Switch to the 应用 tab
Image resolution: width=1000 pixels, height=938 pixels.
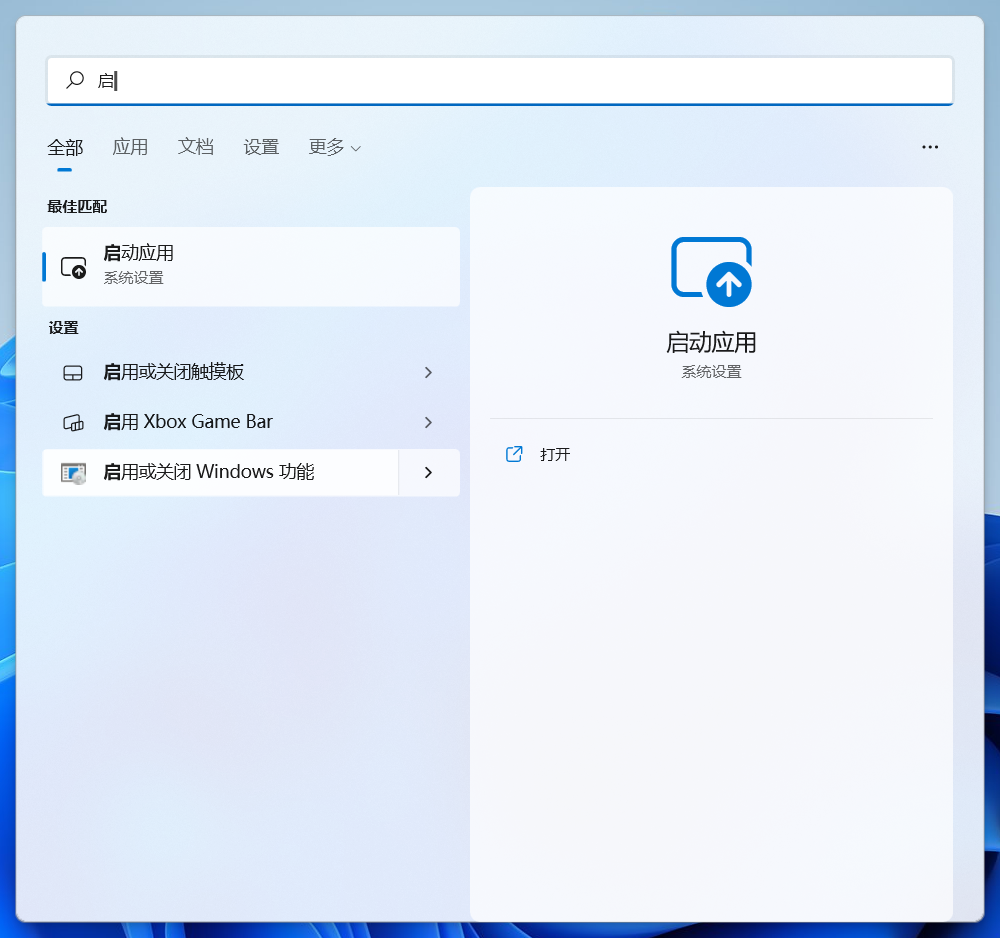point(130,147)
